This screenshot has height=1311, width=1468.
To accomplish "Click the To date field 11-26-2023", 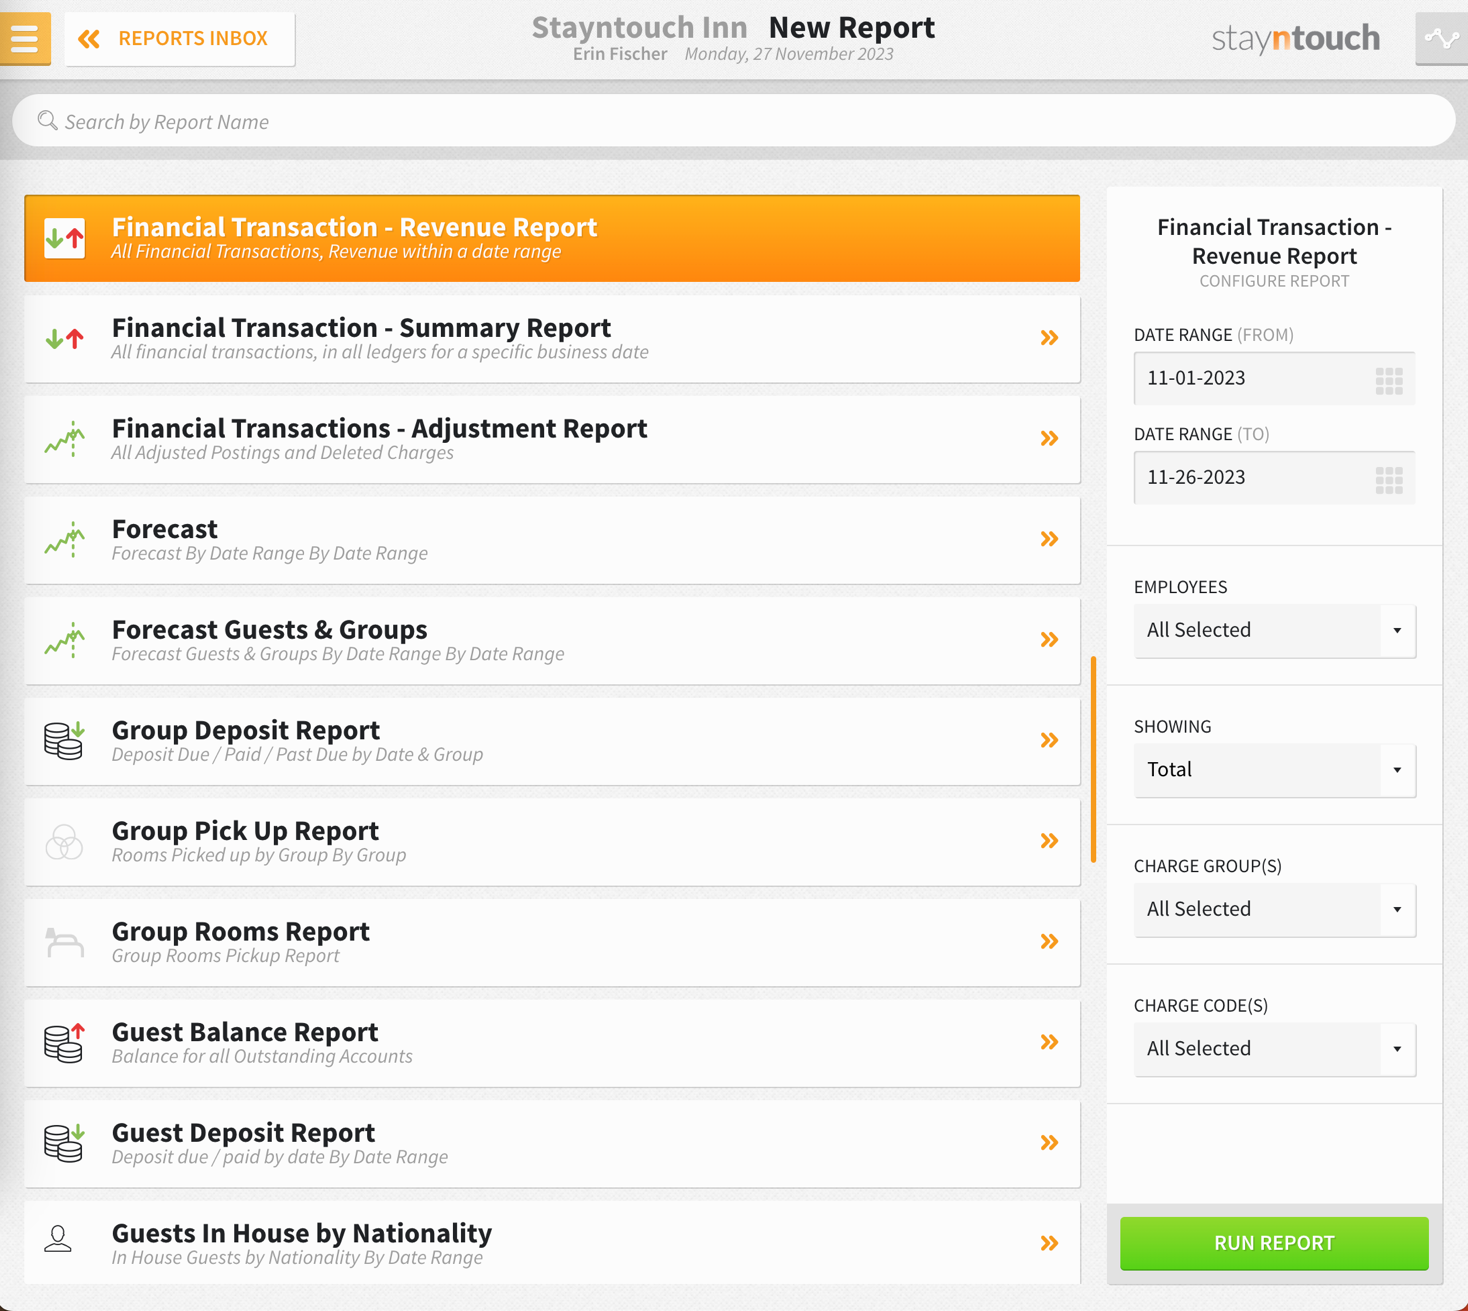I will click(1274, 478).
